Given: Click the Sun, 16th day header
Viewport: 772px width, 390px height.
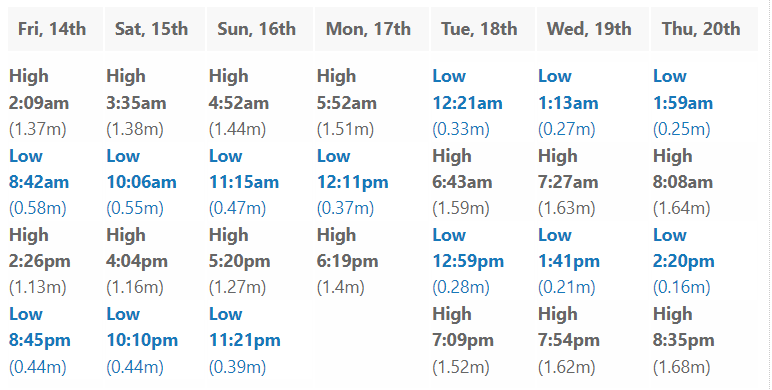Looking at the screenshot, I should tap(259, 29).
